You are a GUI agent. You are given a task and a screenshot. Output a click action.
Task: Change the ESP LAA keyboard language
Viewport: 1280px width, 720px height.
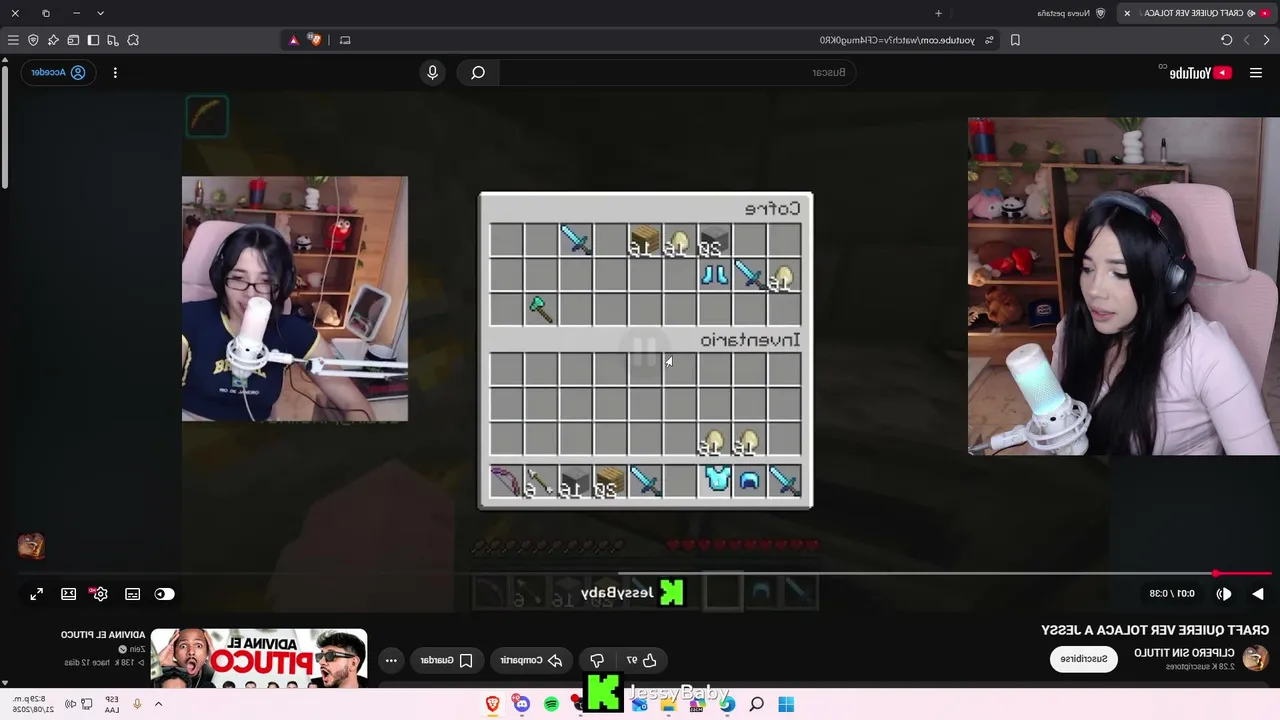click(112, 704)
